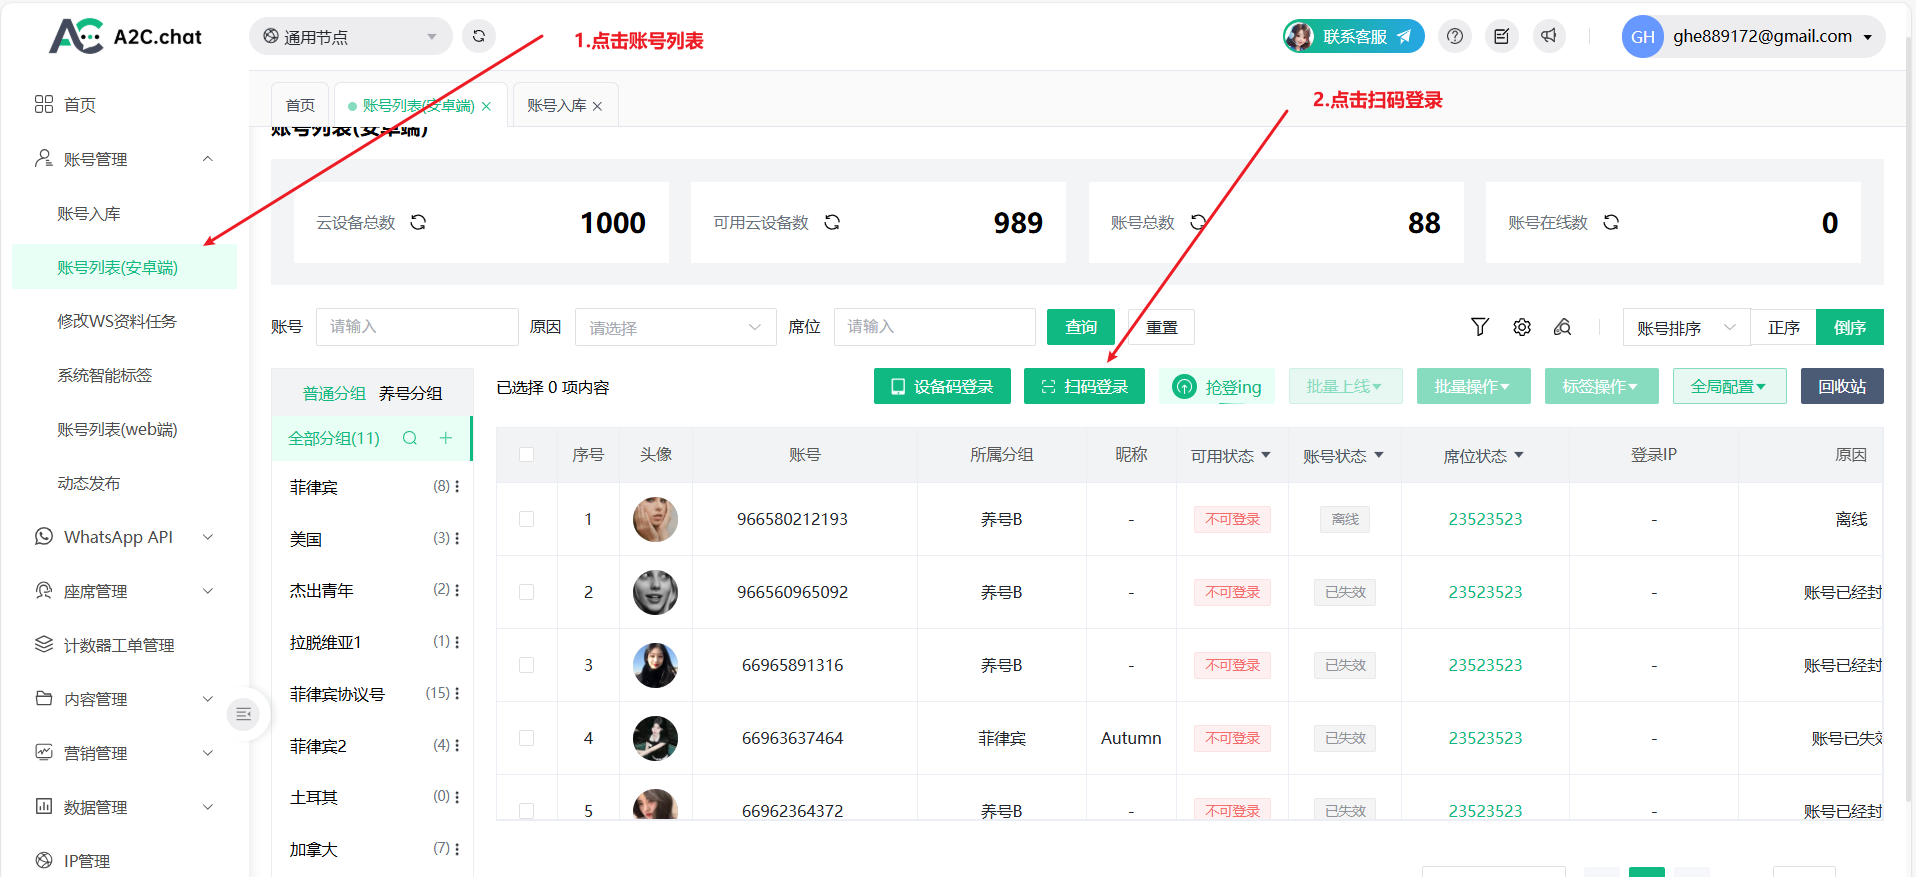The height and width of the screenshot is (877, 1916).
Task: Open the help question mark icon
Action: point(1455,36)
